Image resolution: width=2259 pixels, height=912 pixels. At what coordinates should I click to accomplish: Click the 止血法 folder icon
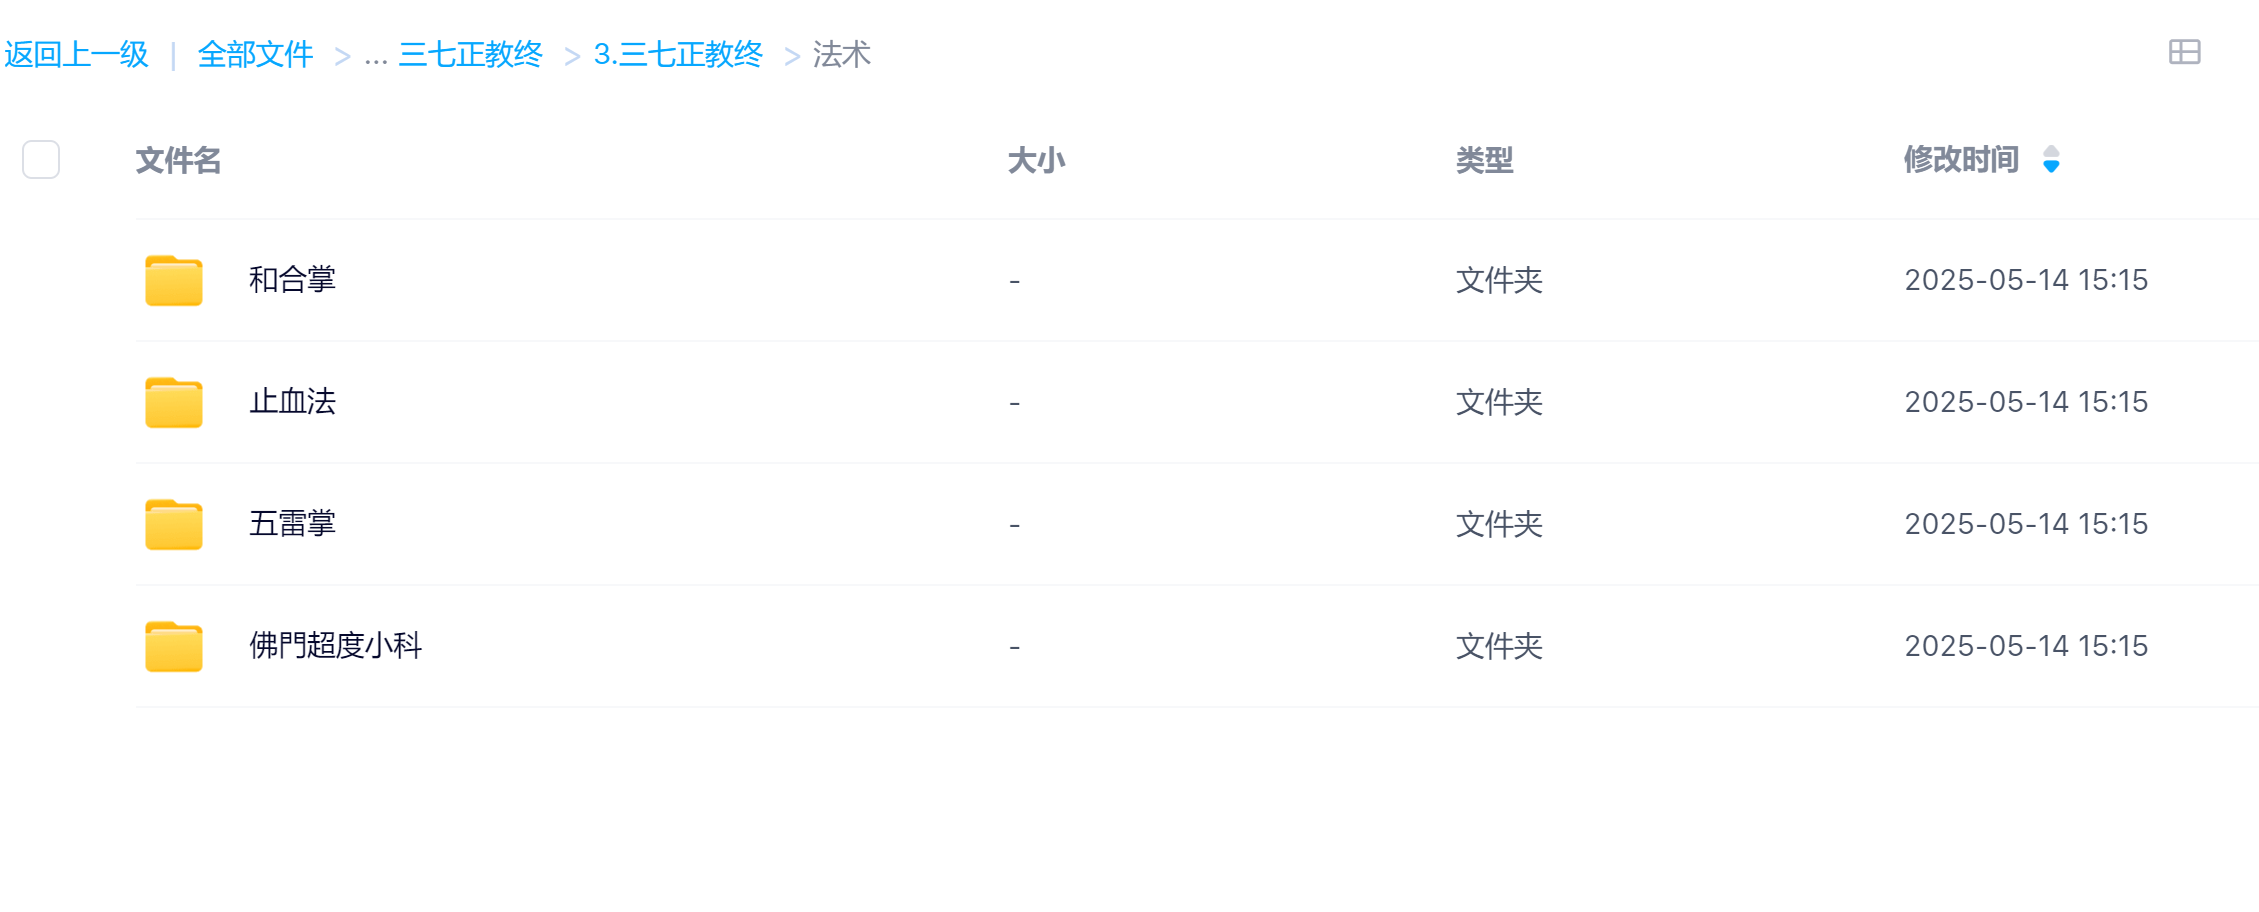point(174,402)
